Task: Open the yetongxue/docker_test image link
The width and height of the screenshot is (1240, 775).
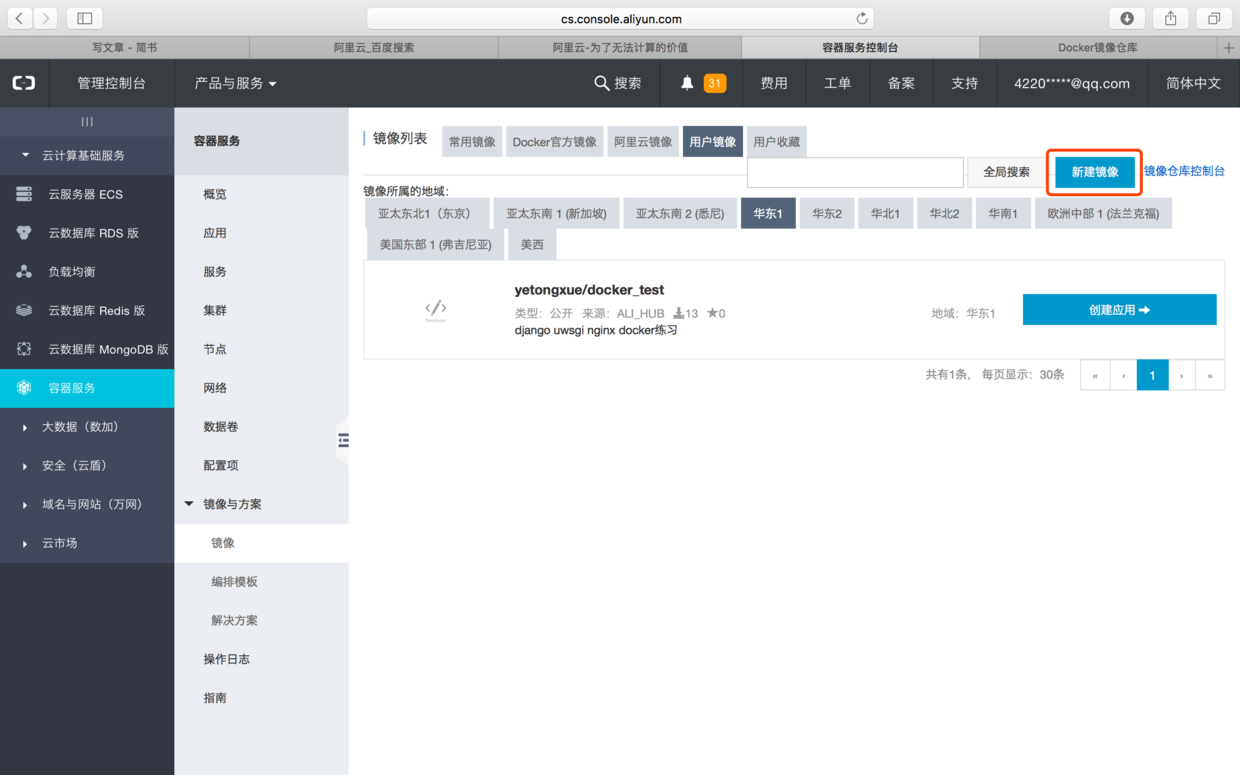Action: point(589,290)
